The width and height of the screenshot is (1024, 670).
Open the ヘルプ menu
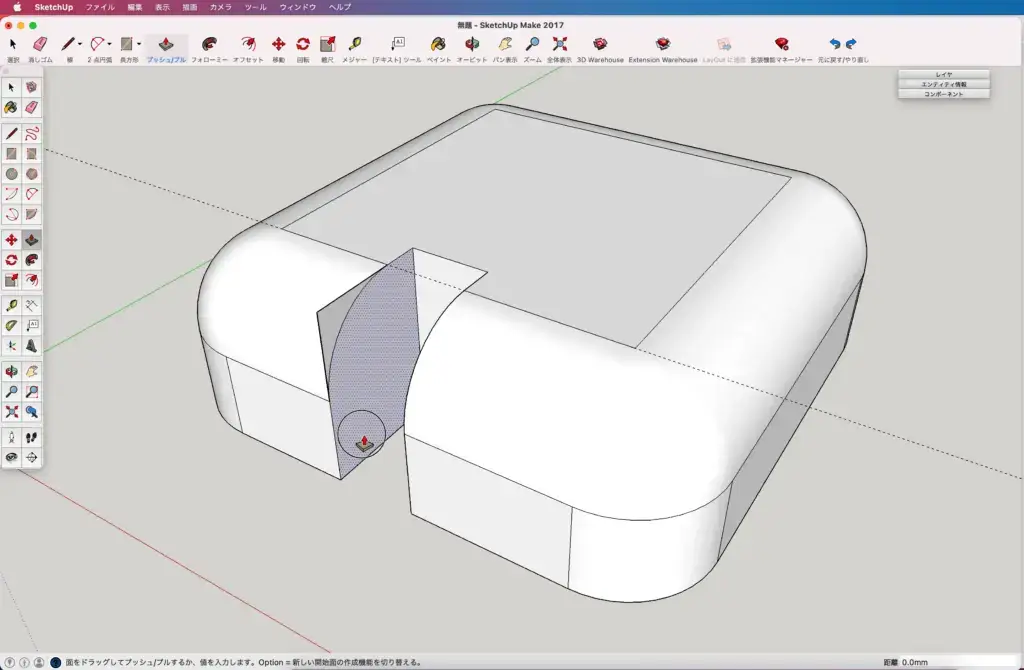(x=340, y=7)
